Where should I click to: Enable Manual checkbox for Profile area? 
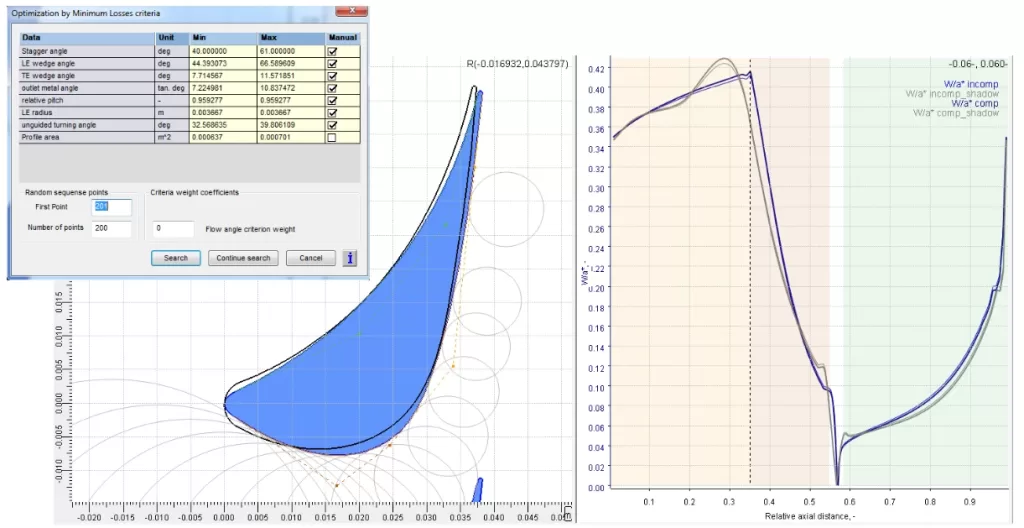pos(332,137)
